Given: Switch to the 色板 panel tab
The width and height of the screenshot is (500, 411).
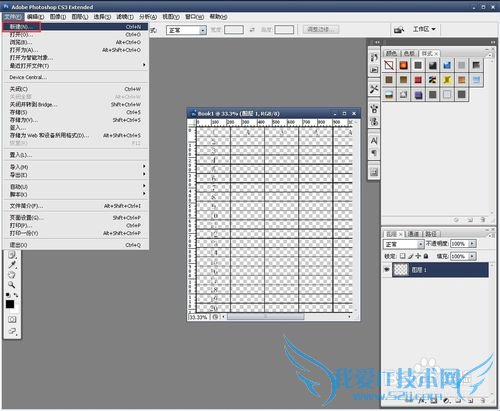Looking at the screenshot, I should 409,53.
